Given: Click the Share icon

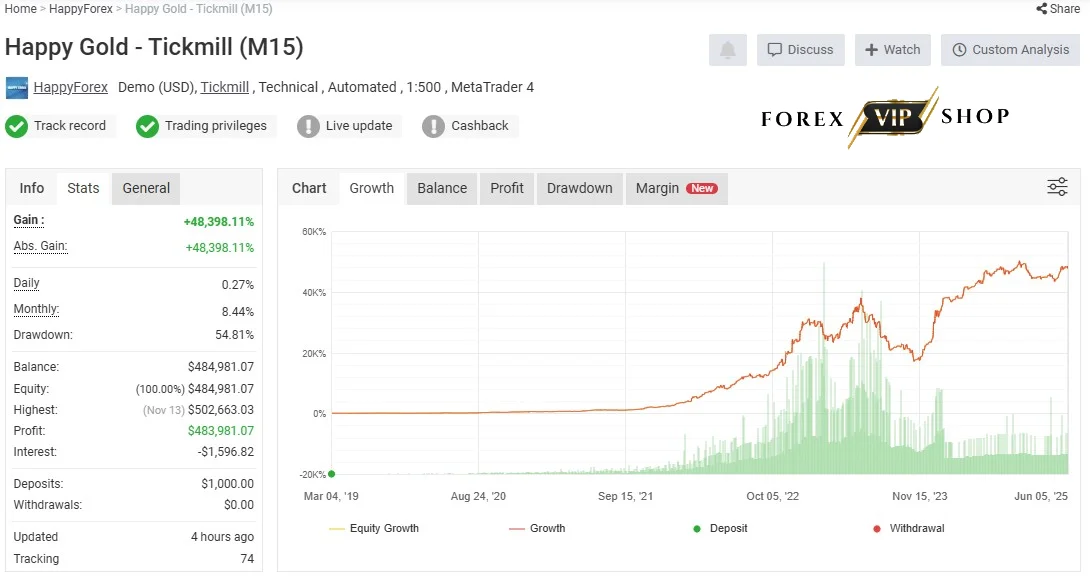Looking at the screenshot, I should (x=1041, y=9).
